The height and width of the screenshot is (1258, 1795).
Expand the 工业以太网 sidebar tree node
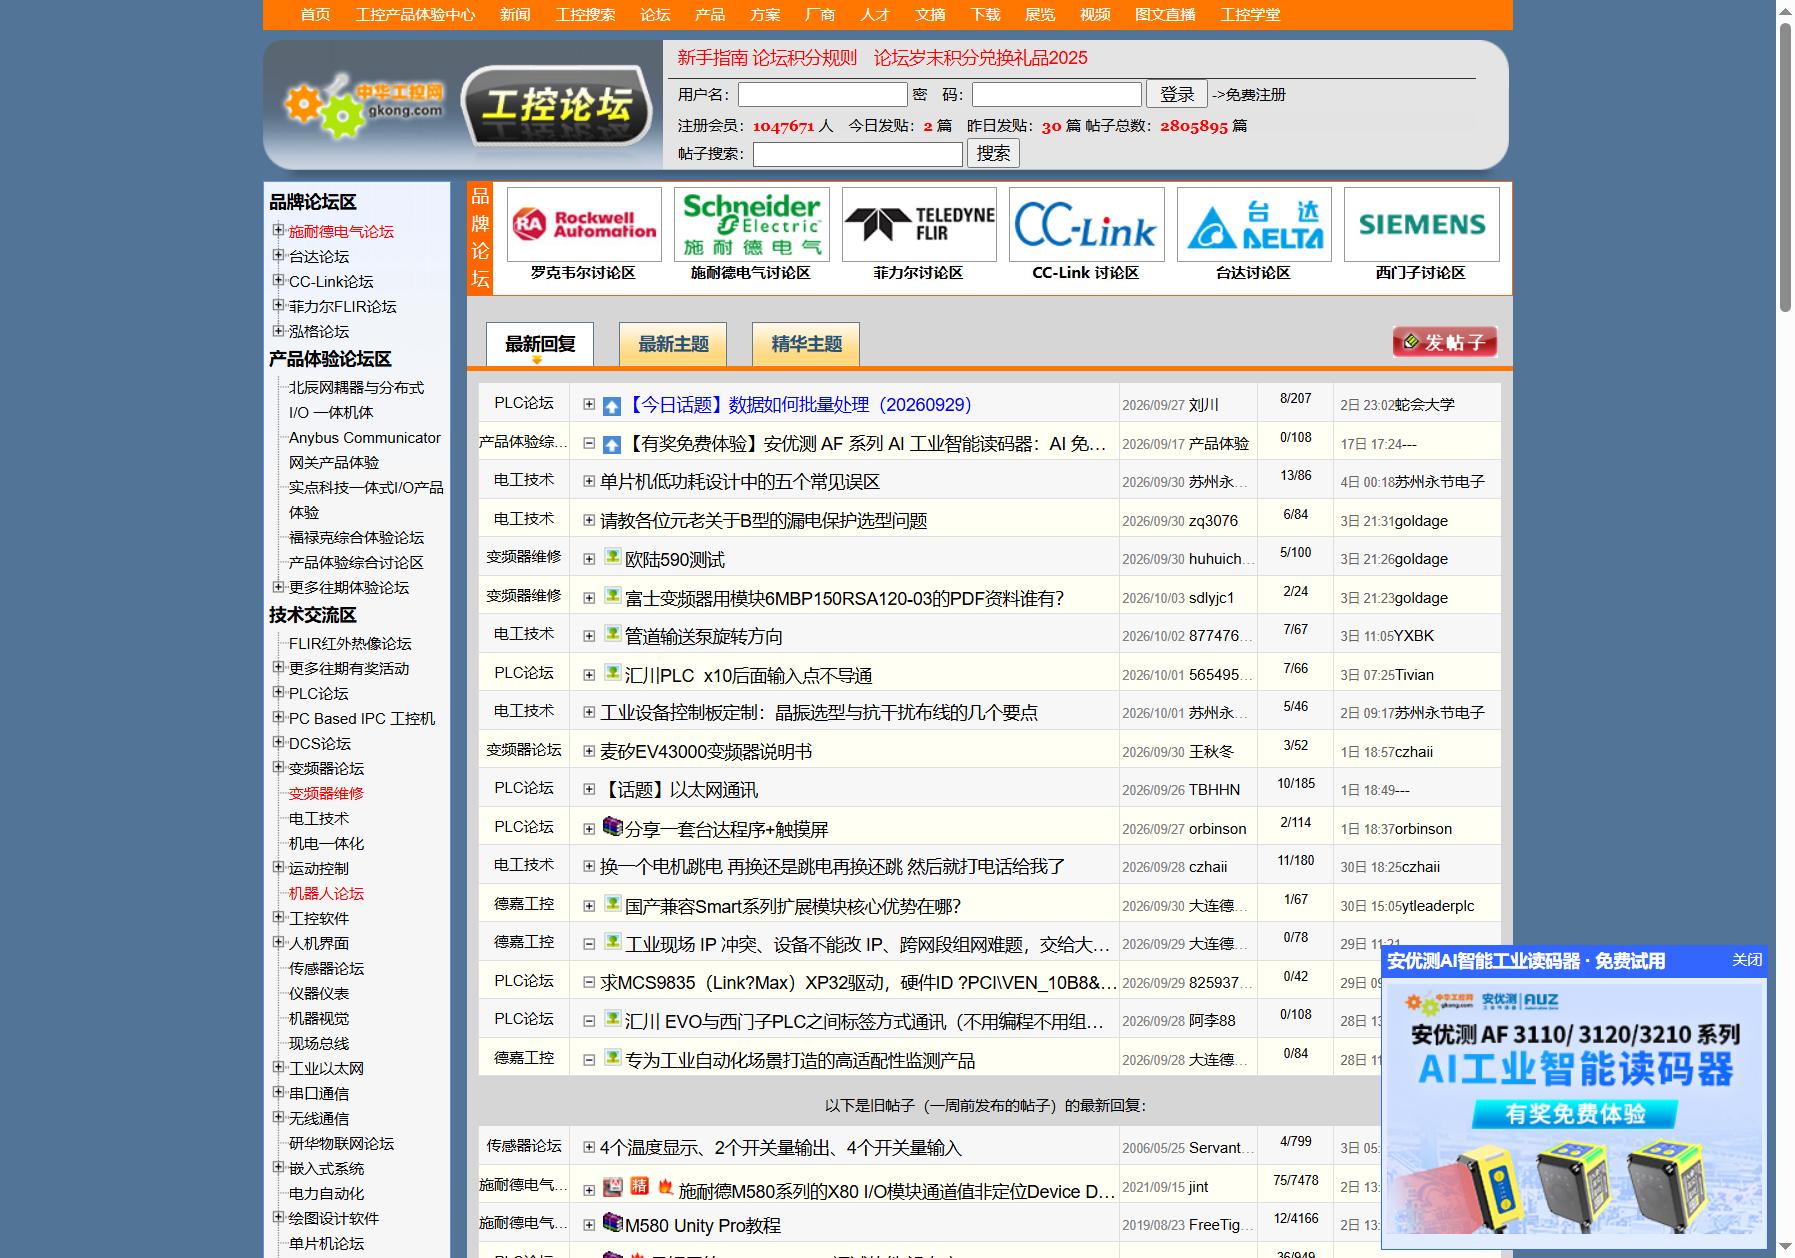click(x=279, y=1067)
